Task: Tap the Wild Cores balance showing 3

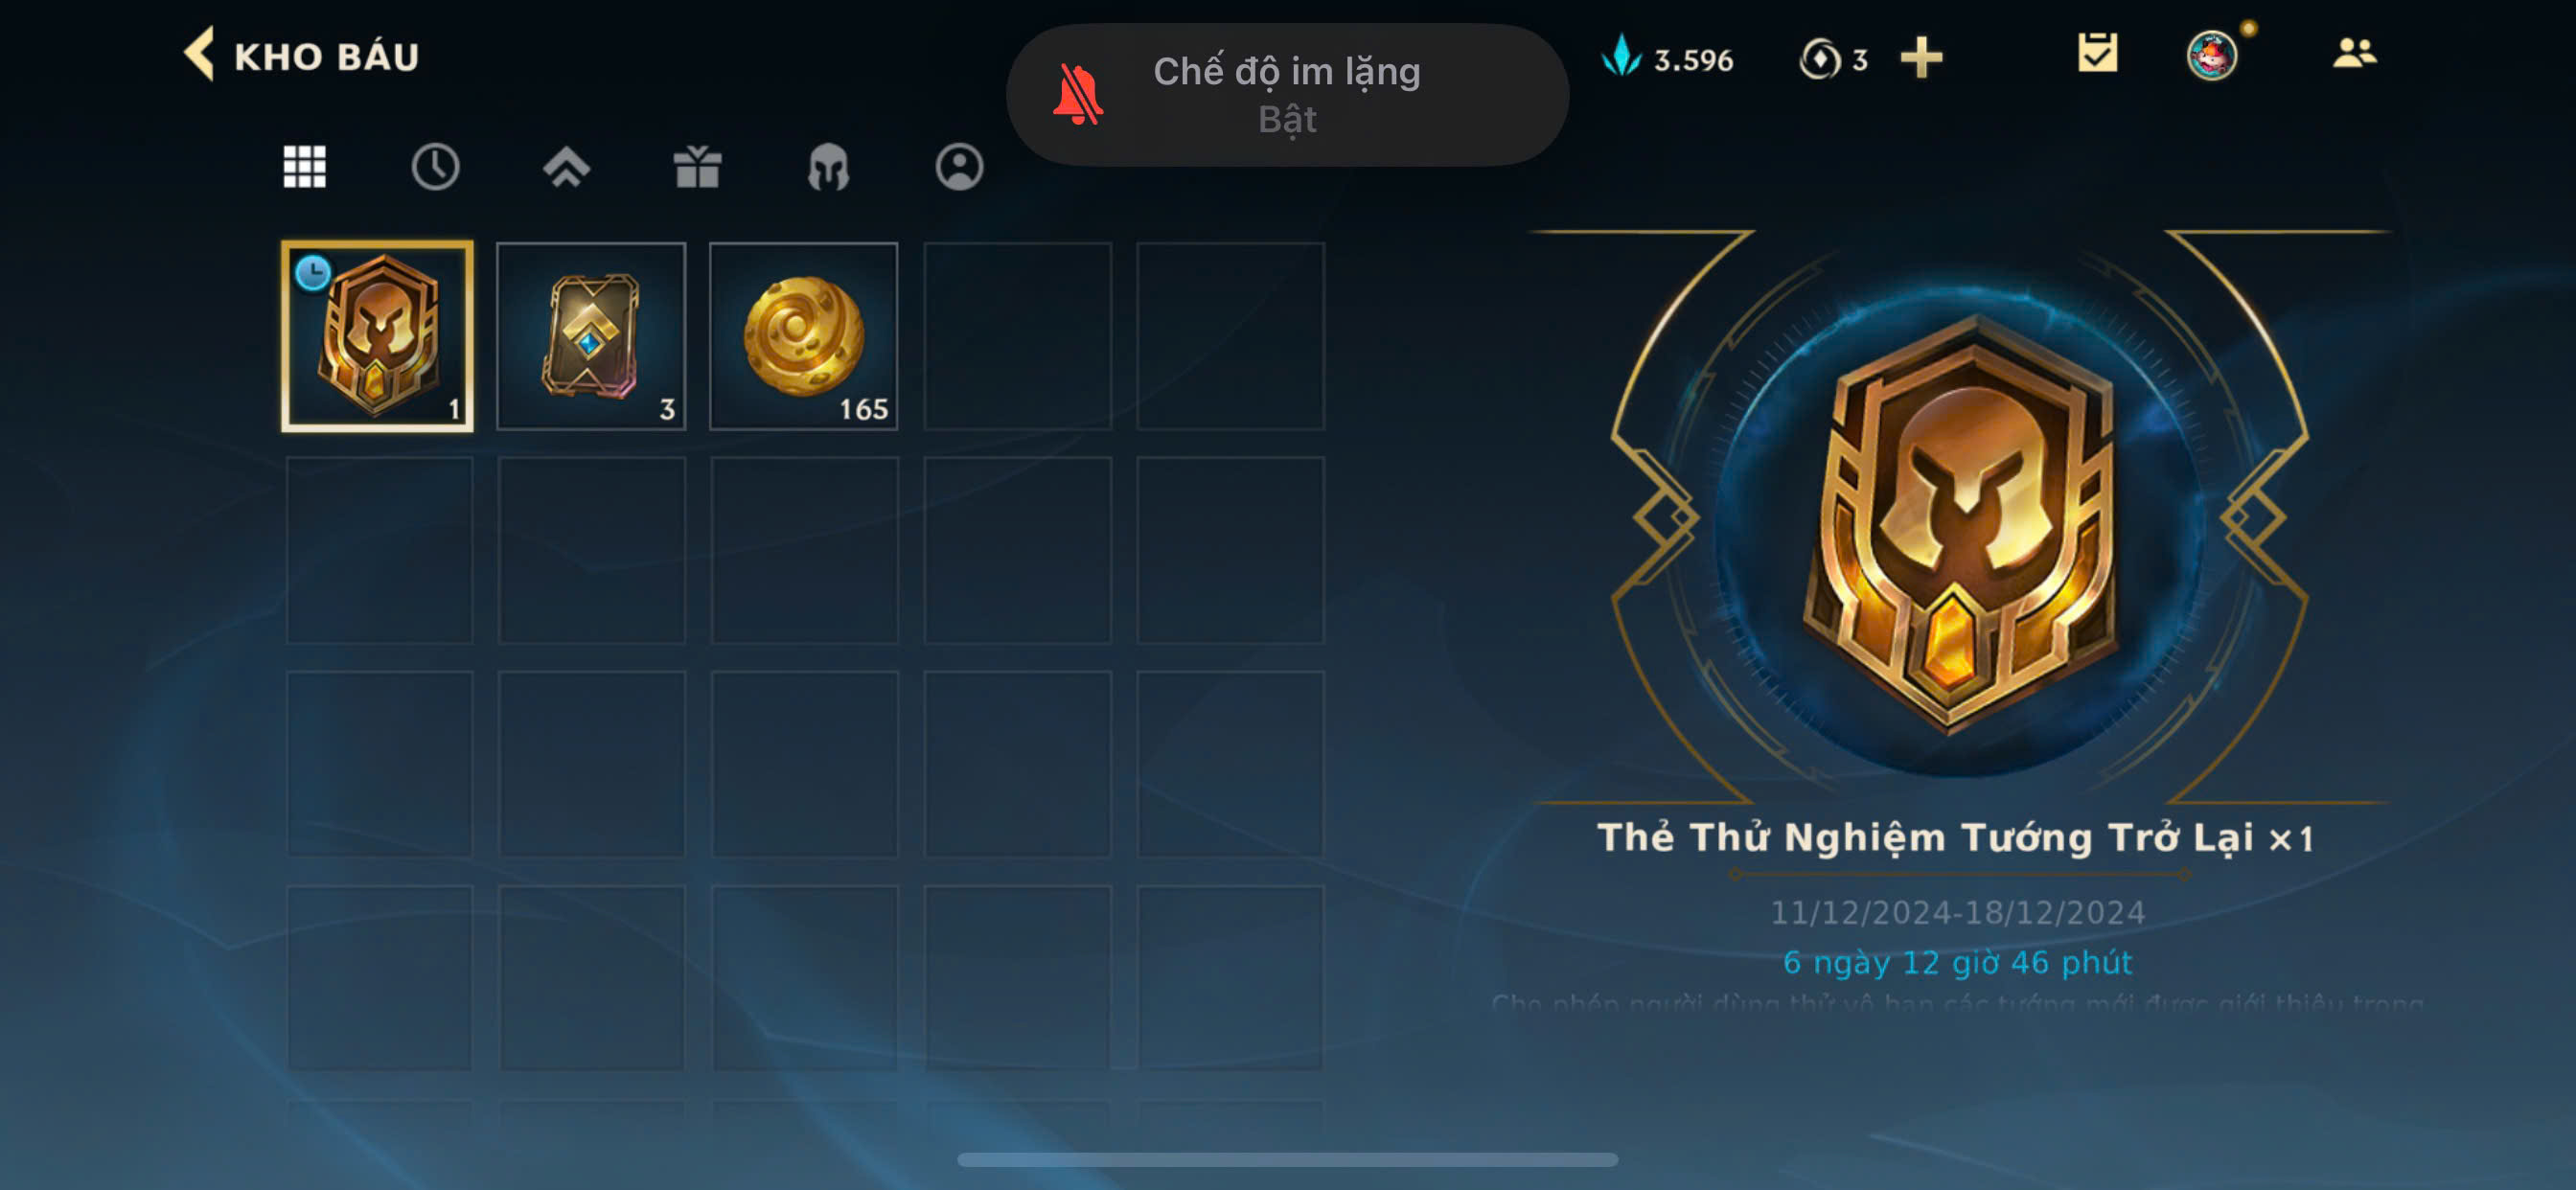Action: [x=1833, y=59]
